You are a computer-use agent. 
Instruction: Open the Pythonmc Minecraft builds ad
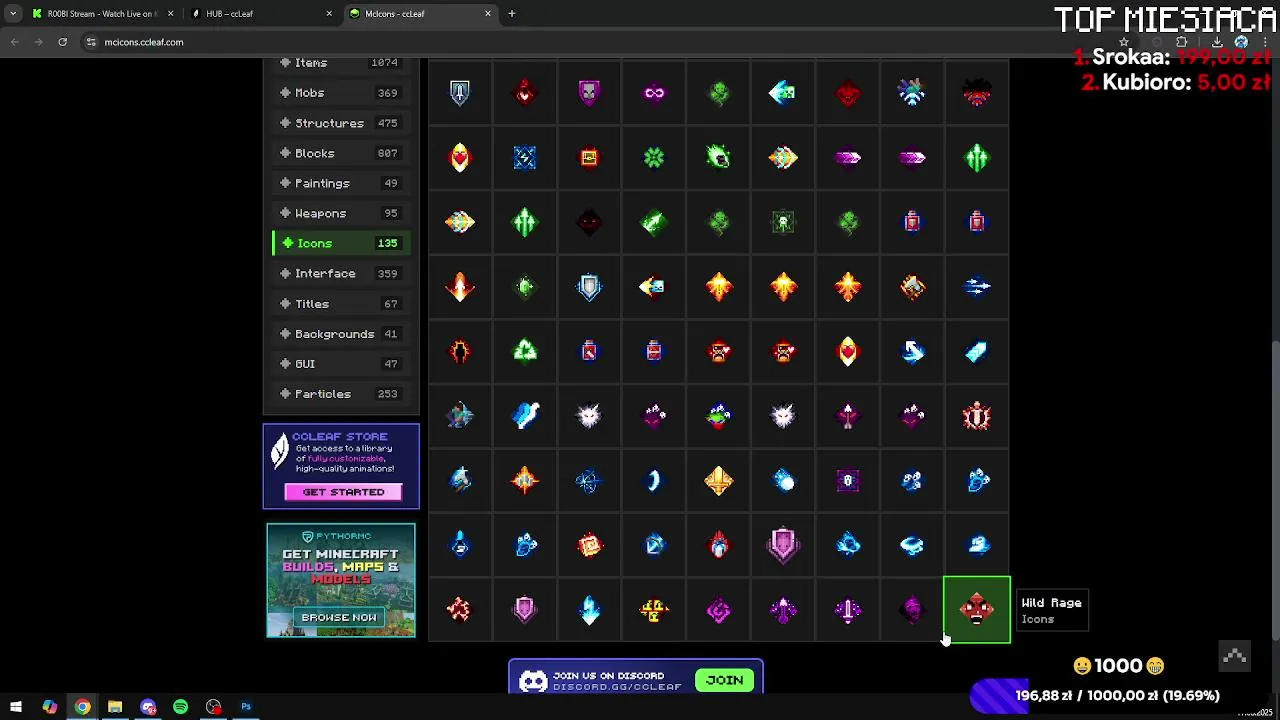click(341, 580)
